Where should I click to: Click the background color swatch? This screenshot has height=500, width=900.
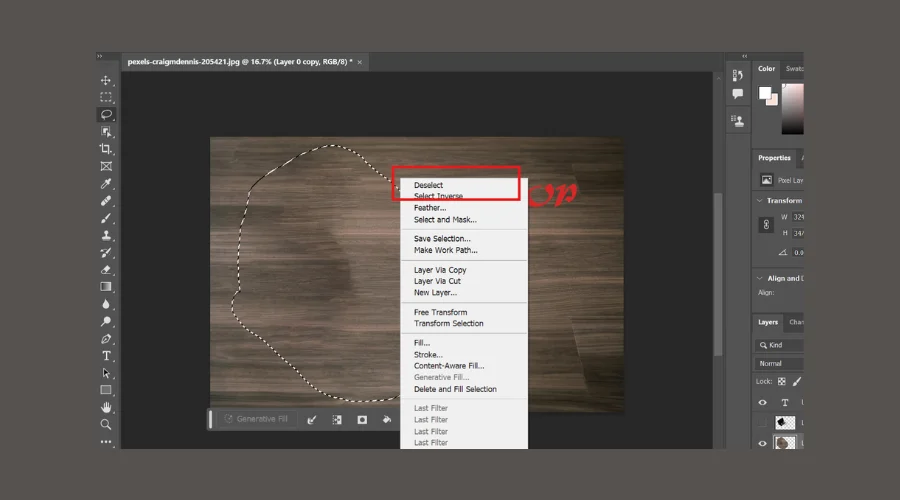click(x=774, y=100)
